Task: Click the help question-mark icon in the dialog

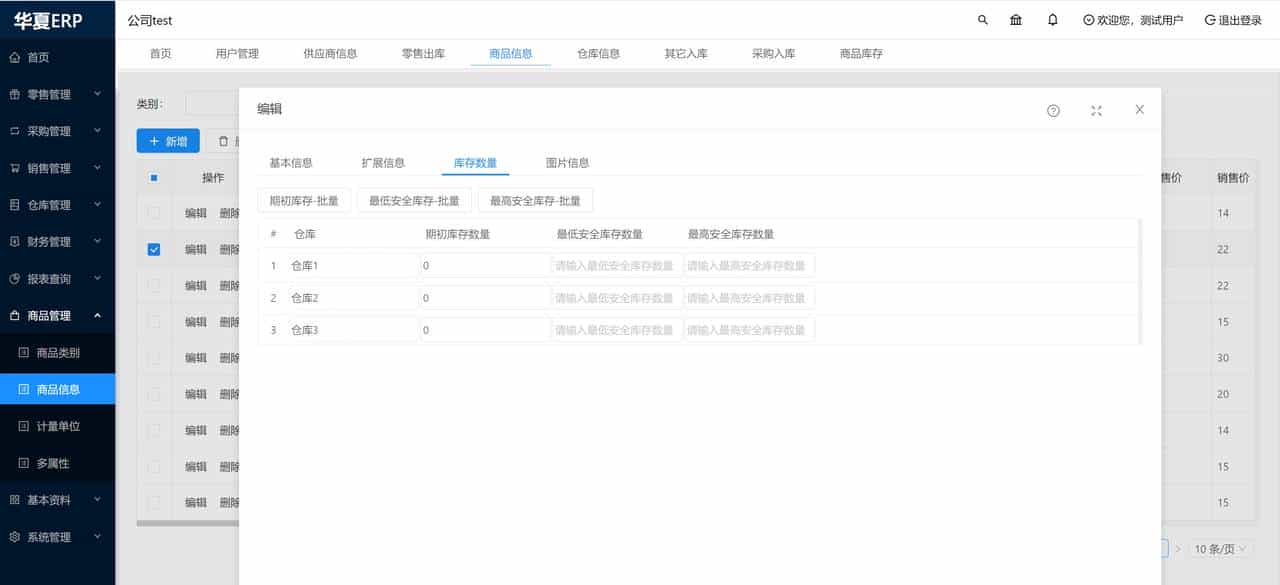Action: click(x=1052, y=110)
